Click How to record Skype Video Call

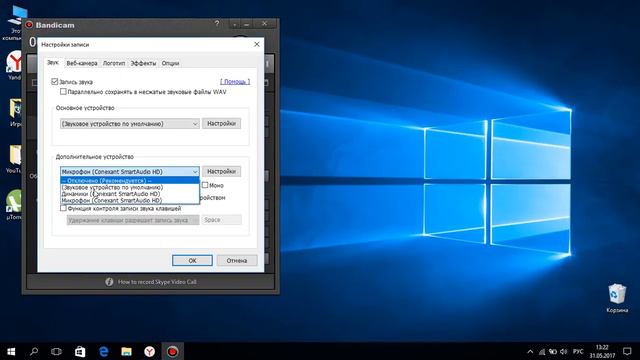(x=157, y=282)
